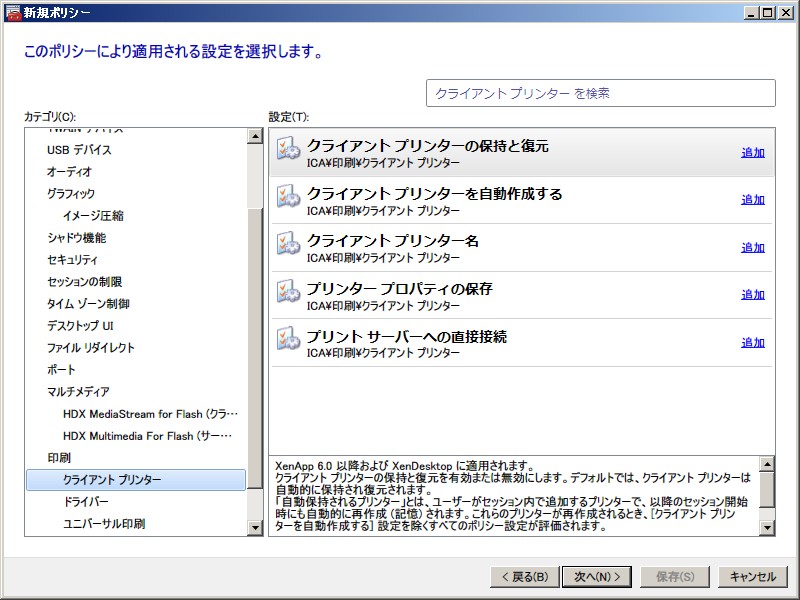Select the 印刷 category
The height and width of the screenshot is (600, 800).
(58, 458)
